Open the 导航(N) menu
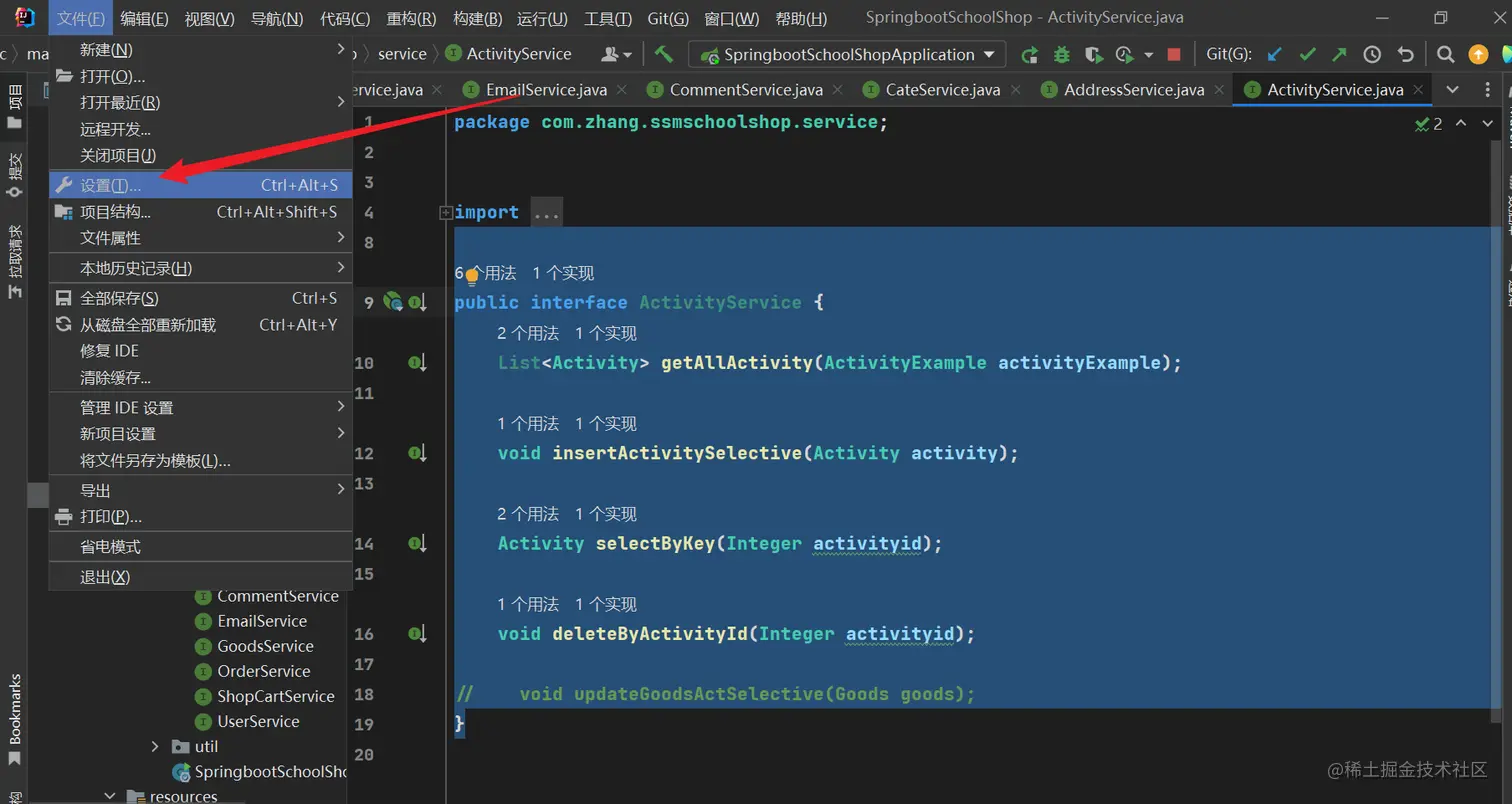Image resolution: width=1512 pixels, height=804 pixels. [x=277, y=18]
